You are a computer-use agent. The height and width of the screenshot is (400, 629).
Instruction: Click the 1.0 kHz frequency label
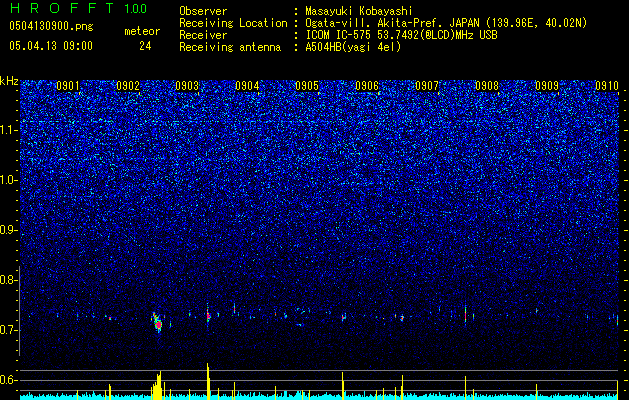click(x=9, y=180)
